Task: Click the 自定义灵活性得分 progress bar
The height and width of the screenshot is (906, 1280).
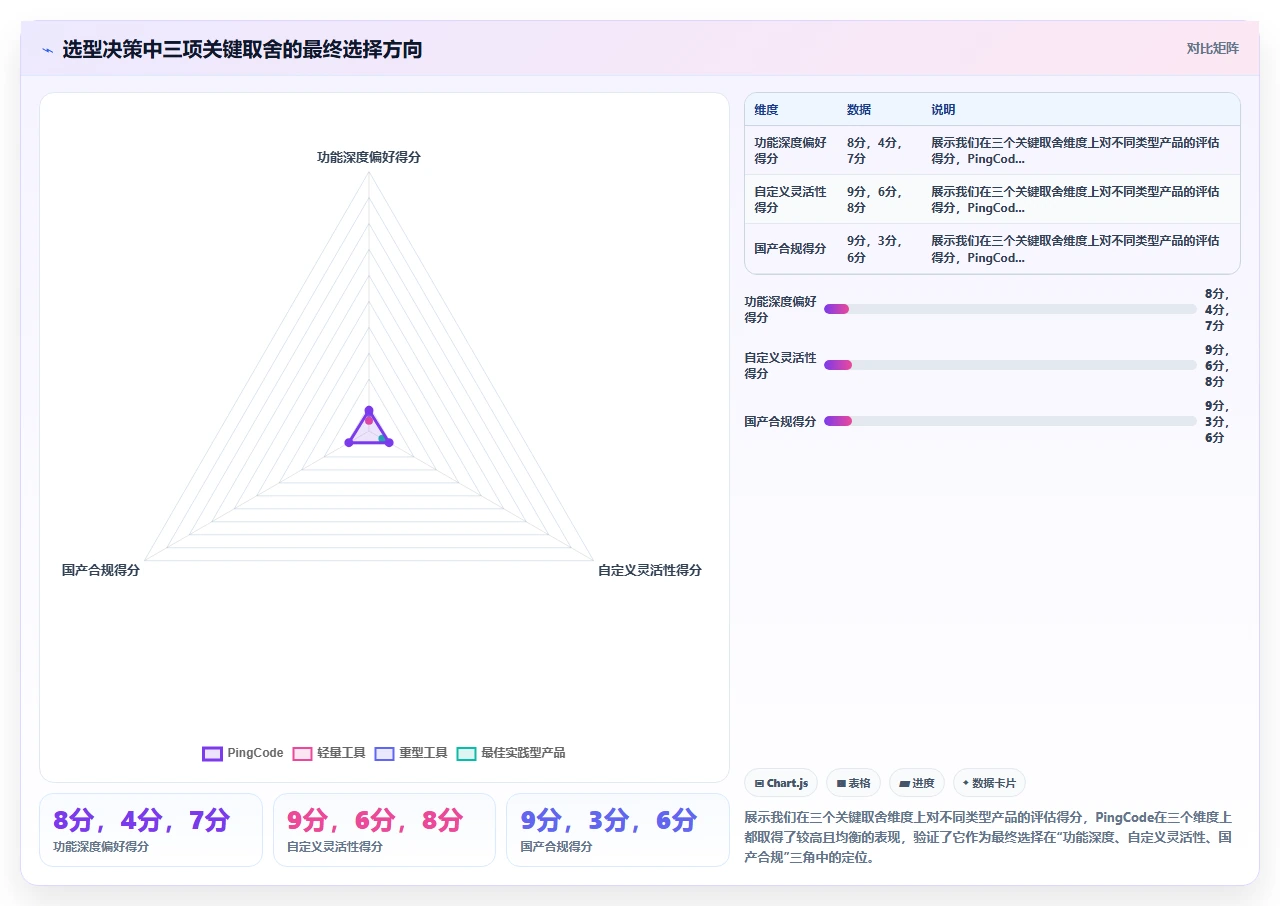Action: coord(1010,365)
